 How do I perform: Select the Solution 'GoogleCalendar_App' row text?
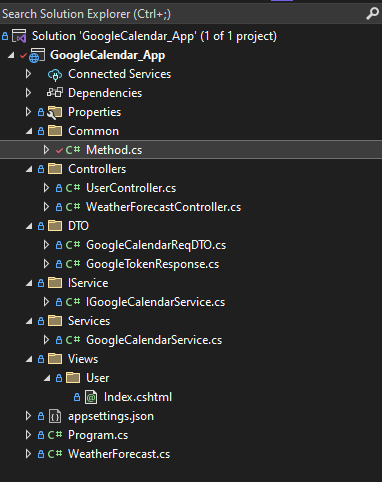(154, 36)
